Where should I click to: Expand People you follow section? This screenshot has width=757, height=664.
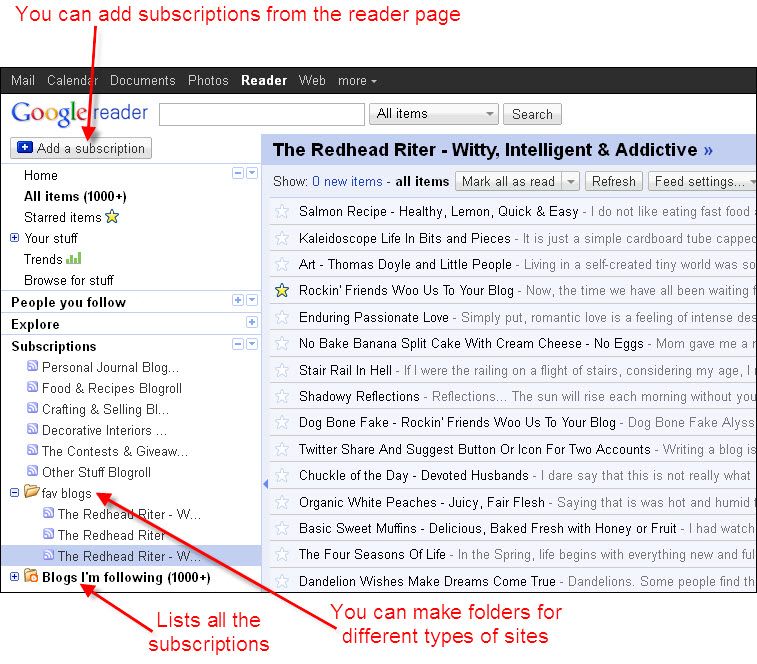238,300
